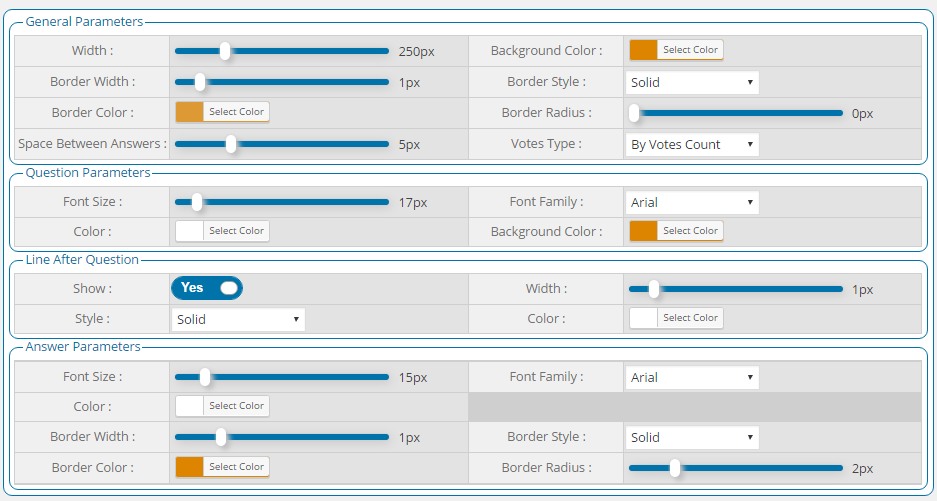Viewport: 937px width, 501px height.
Task: Click Answer Color white swatch
Action: (x=189, y=406)
